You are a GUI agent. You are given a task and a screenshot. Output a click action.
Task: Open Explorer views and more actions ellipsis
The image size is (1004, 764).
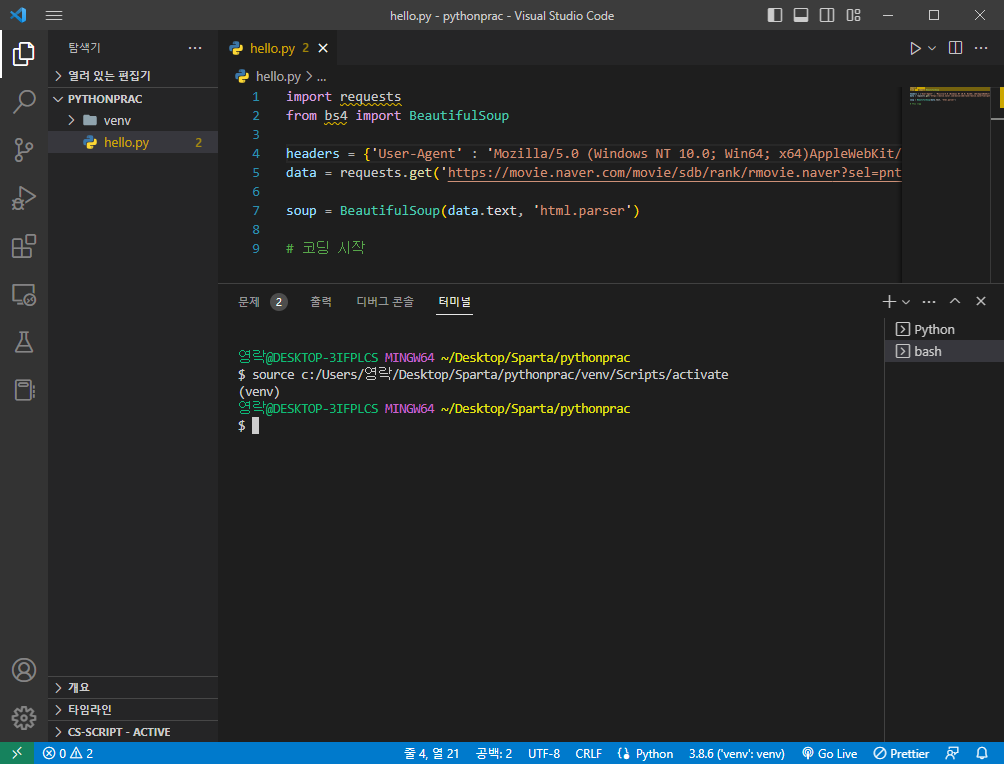coord(195,48)
